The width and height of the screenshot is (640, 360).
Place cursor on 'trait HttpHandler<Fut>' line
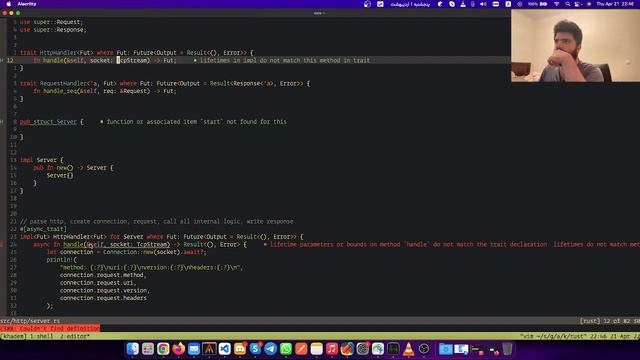(x=136, y=53)
